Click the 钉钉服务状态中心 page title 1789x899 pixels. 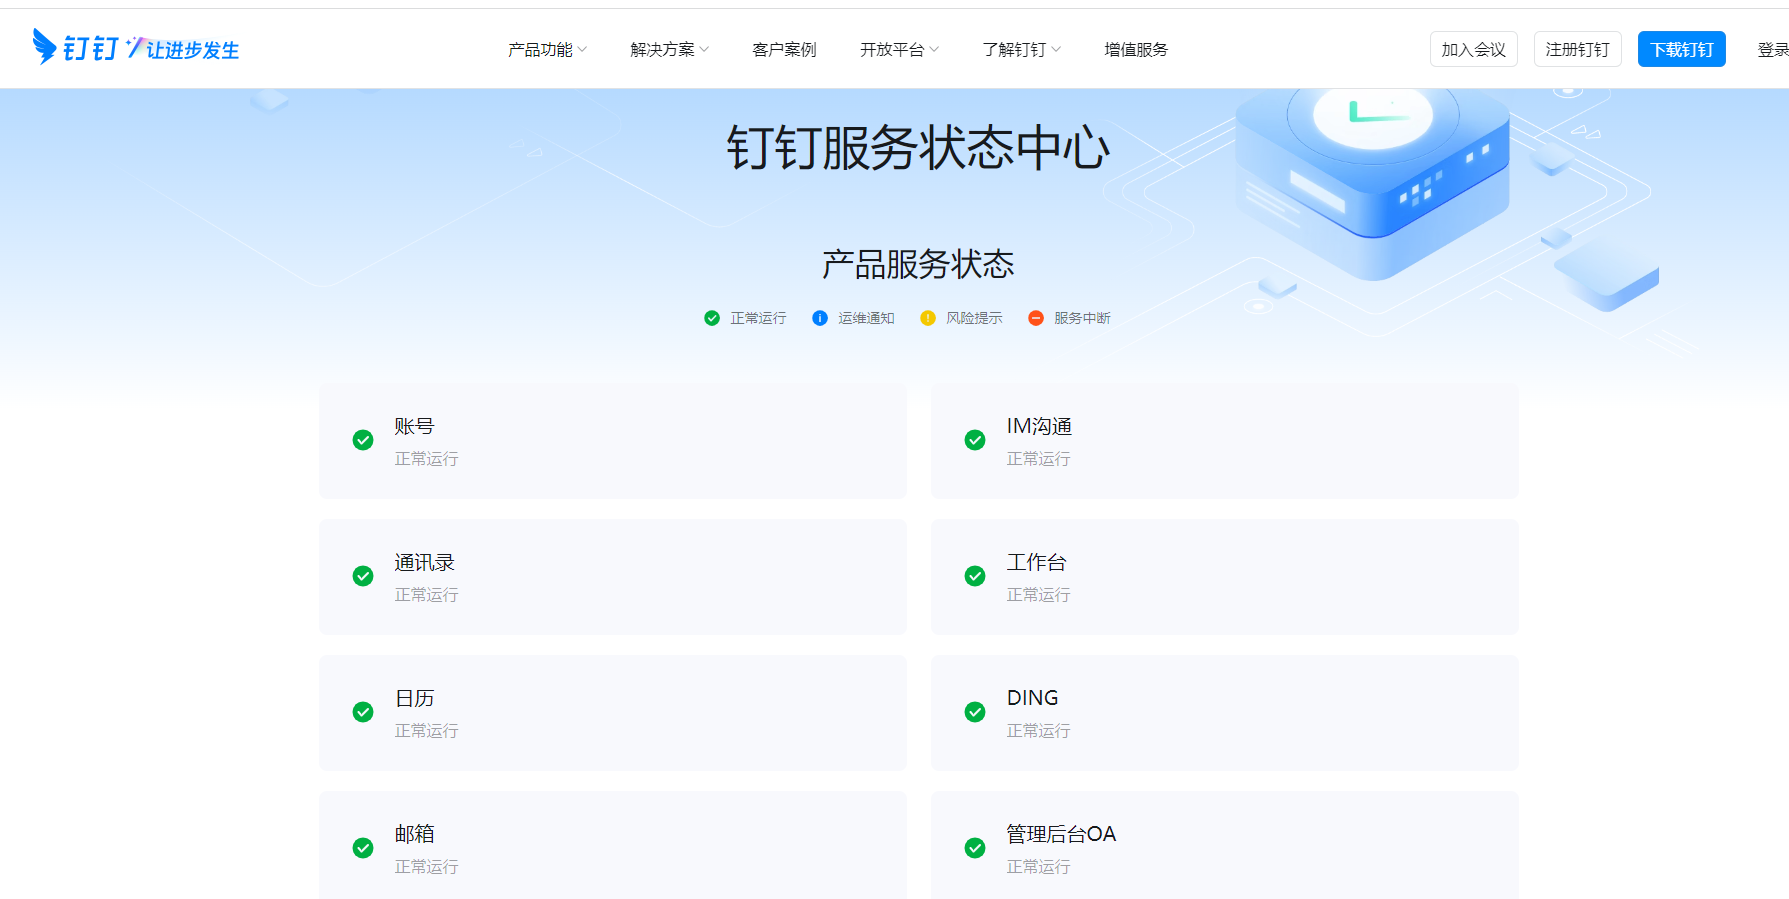[918, 148]
